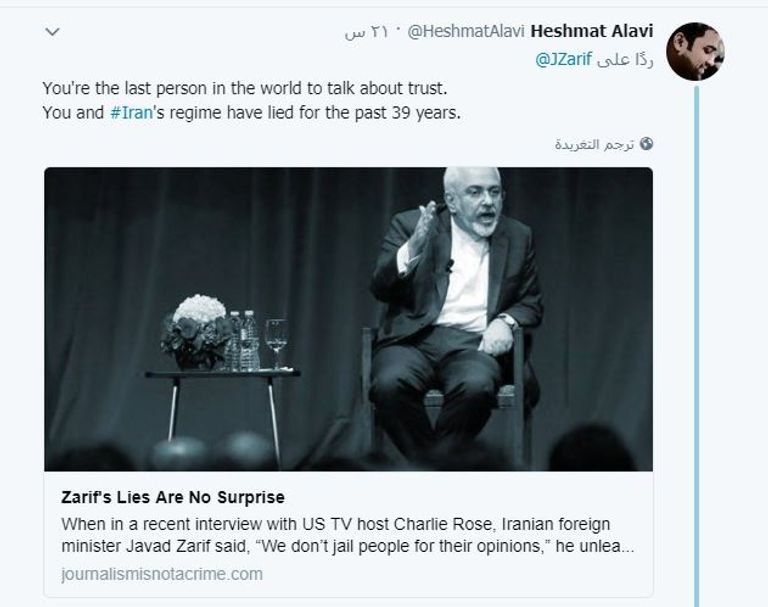Open the tweet options chevron menu
Image resolution: width=768 pixels, height=607 pixels.
click(x=53, y=32)
